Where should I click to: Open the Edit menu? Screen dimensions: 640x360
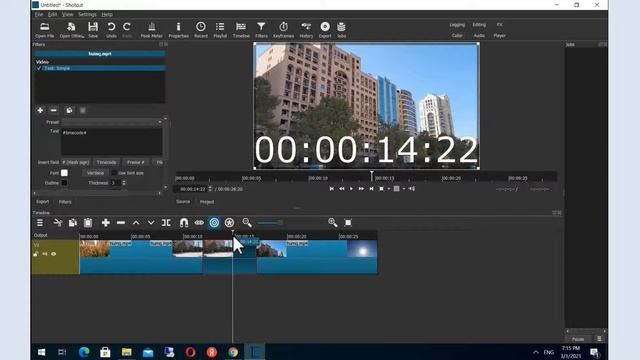53,14
